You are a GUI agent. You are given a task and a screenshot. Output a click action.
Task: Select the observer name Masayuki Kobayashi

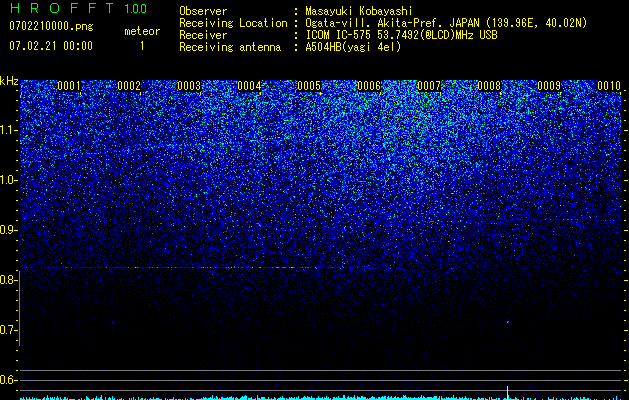tap(358, 11)
